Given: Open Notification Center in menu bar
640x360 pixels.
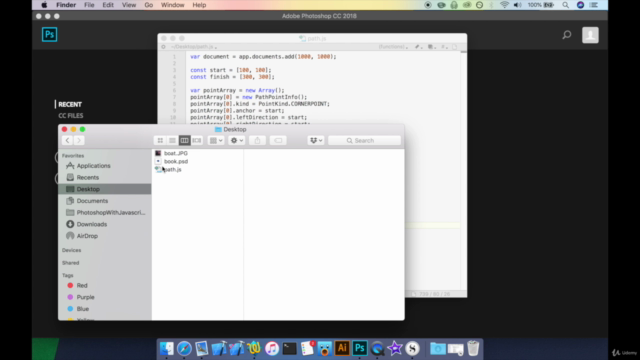Looking at the screenshot, I should coord(594,5).
